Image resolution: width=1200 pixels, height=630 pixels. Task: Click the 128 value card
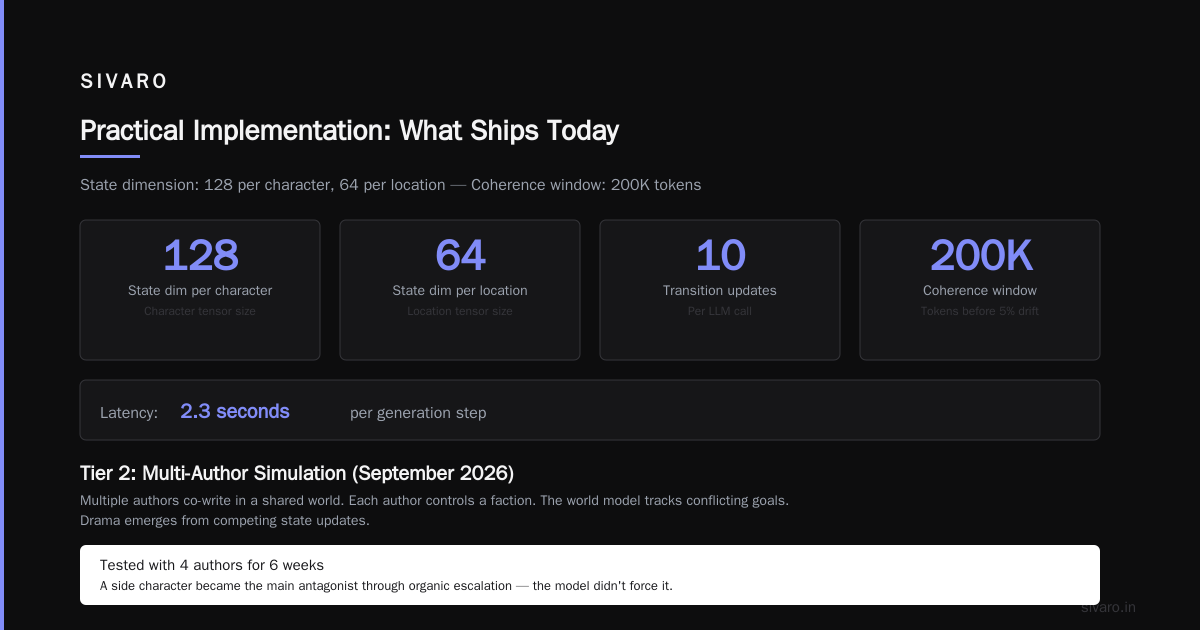[x=200, y=290]
